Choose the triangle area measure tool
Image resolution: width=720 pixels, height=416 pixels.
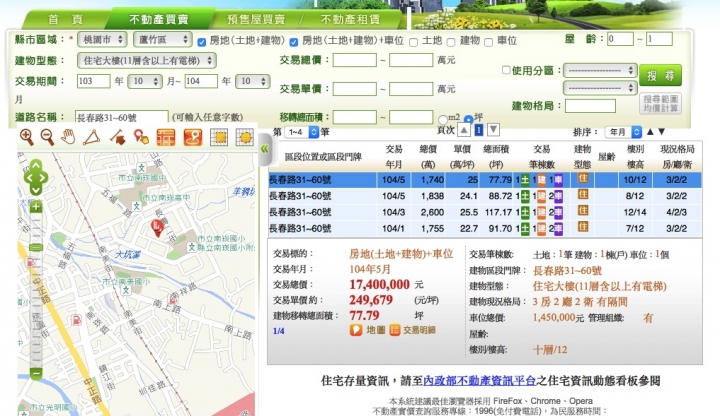(x=91, y=137)
